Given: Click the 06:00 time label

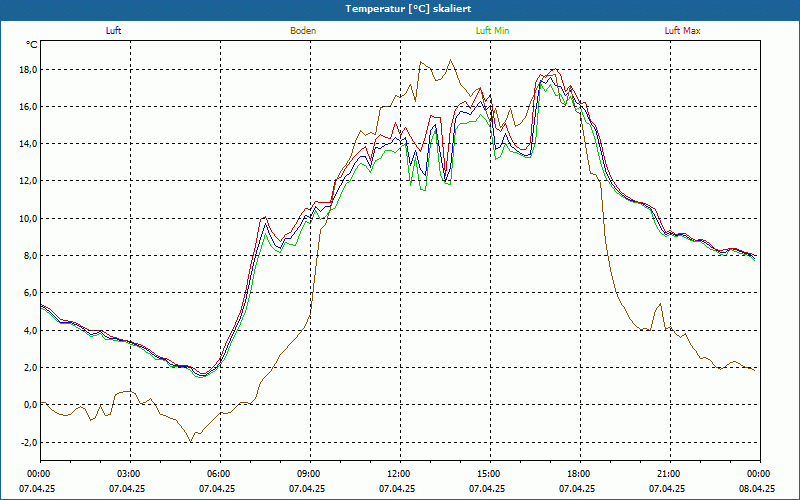Looking at the screenshot, I should (220, 474).
